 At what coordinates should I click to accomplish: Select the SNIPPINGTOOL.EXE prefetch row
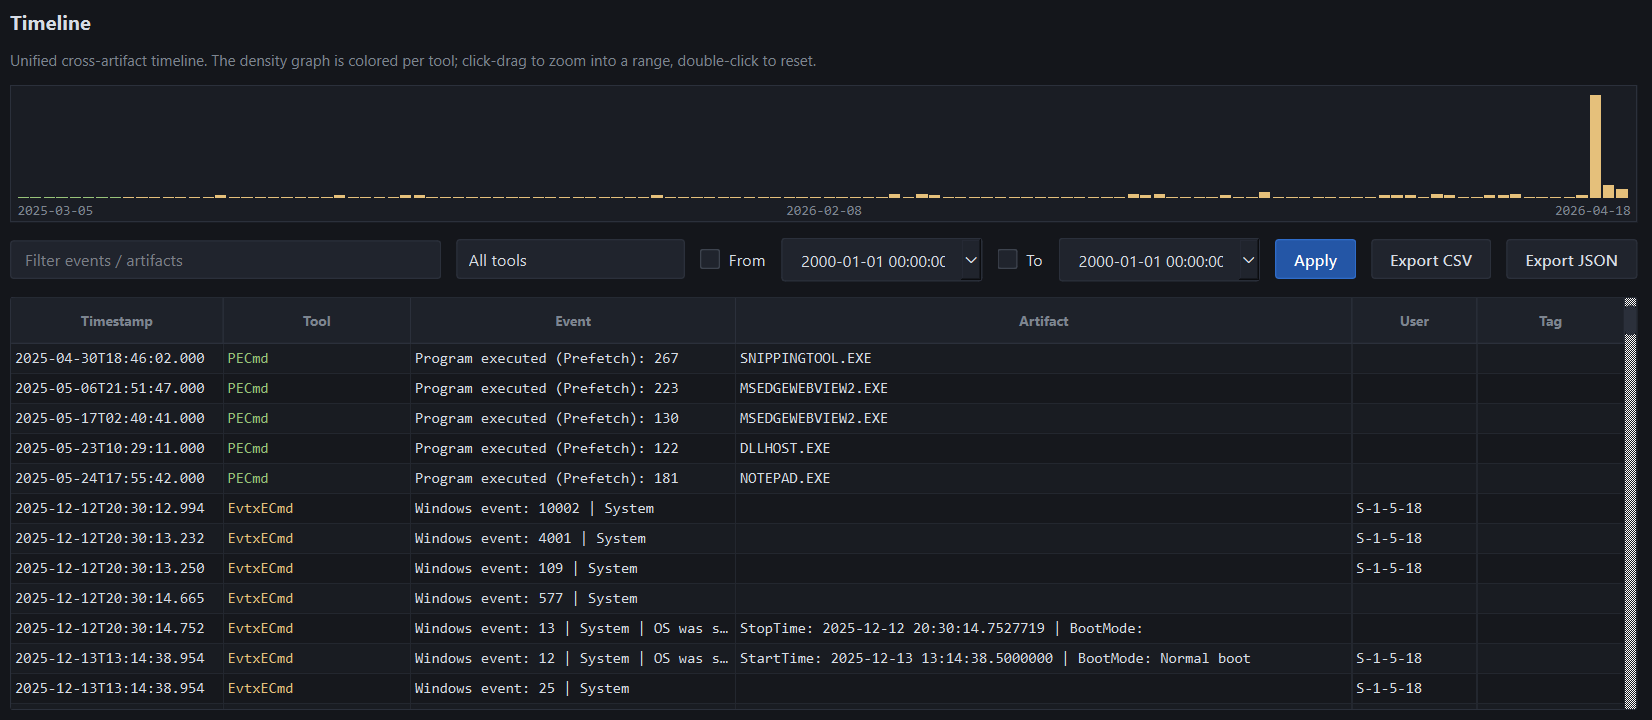click(818, 358)
